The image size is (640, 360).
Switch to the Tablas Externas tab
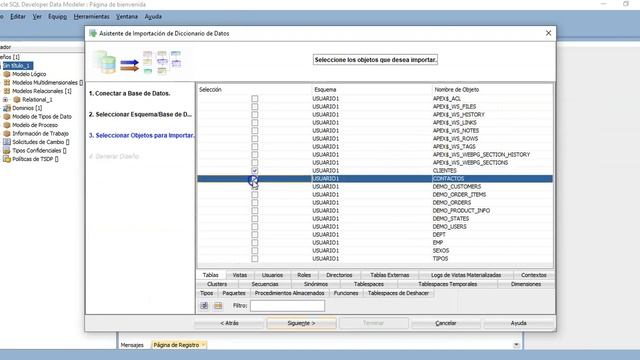(x=389, y=275)
